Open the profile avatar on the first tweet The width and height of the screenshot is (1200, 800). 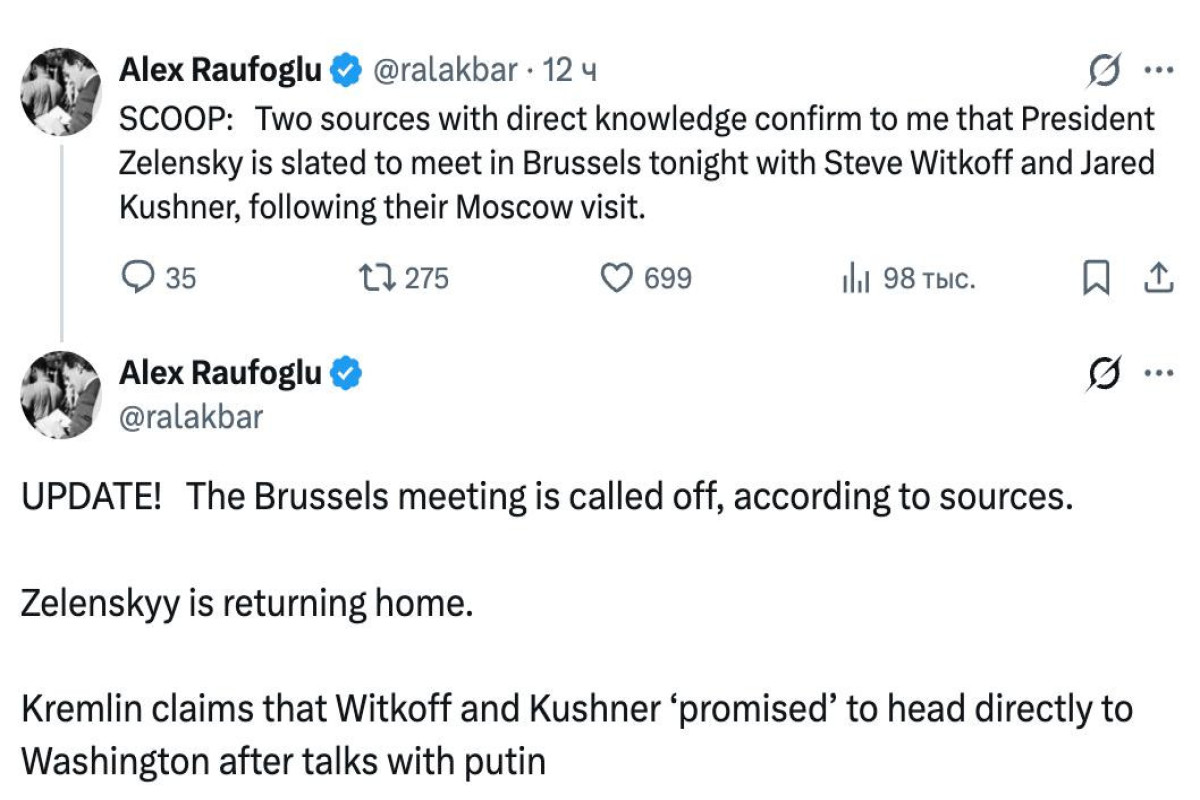[61, 92]
